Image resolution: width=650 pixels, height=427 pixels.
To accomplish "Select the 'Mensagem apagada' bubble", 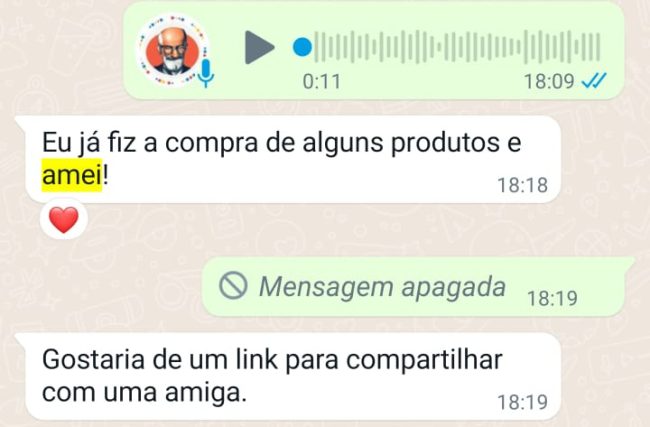I will 416,287.
